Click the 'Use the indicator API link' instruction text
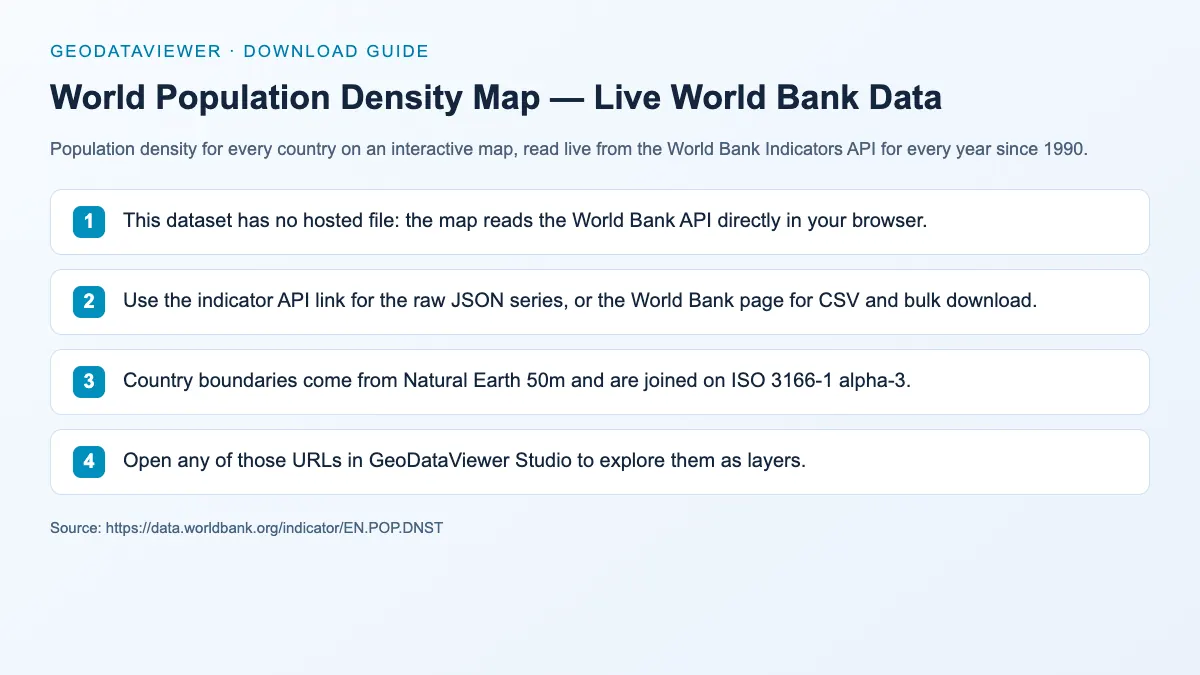The width and height of the screenshot is (1200, 675). (x=580, y=301)
